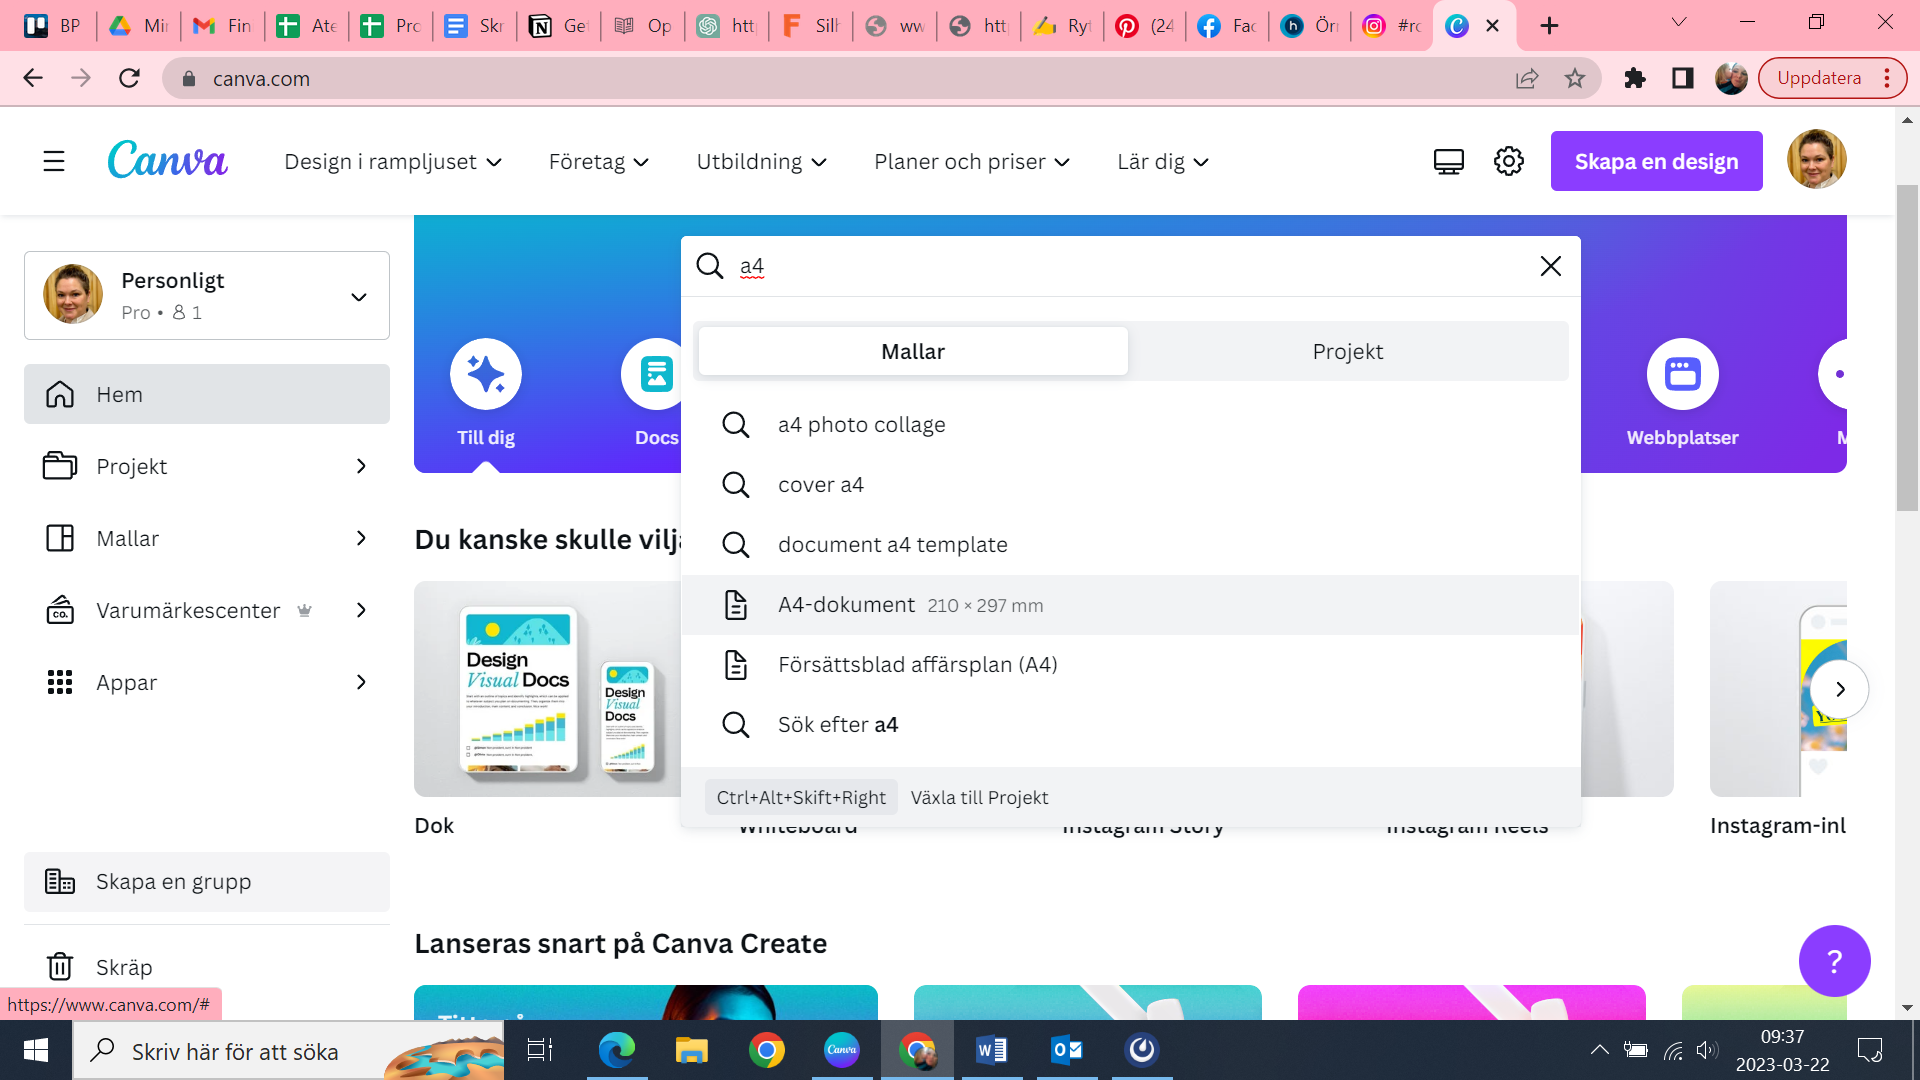The height and width of the screenshot is (1080, 1920).
Task: Expand the Projekt sidebar chevron
Action: [x=361, y=466]
